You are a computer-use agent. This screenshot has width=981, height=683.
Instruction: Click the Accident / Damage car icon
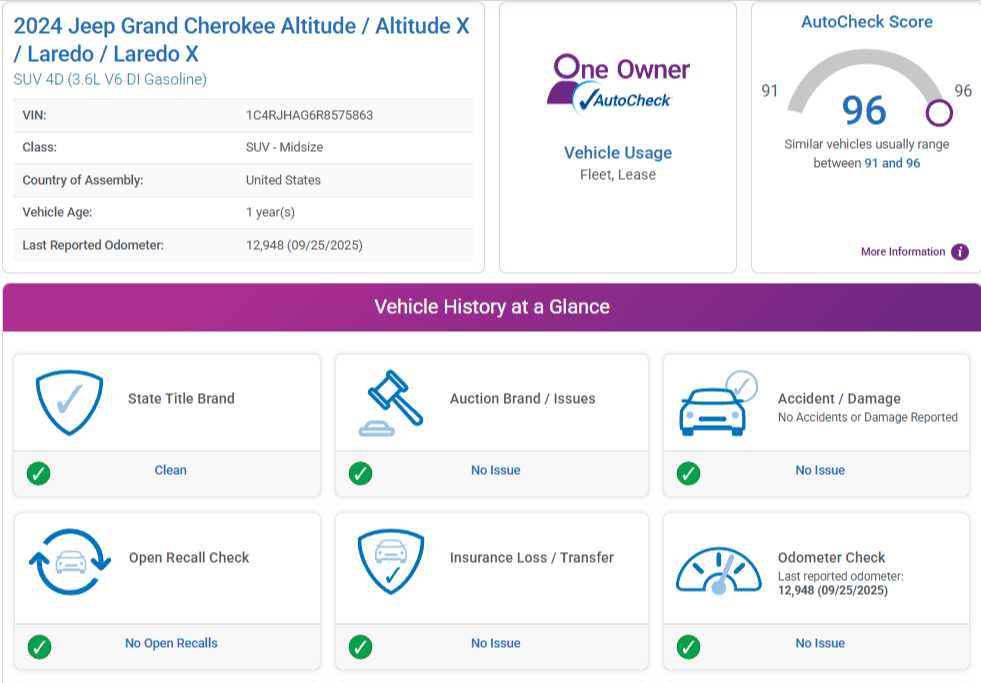pyautogui.click(x=717, y=403)
